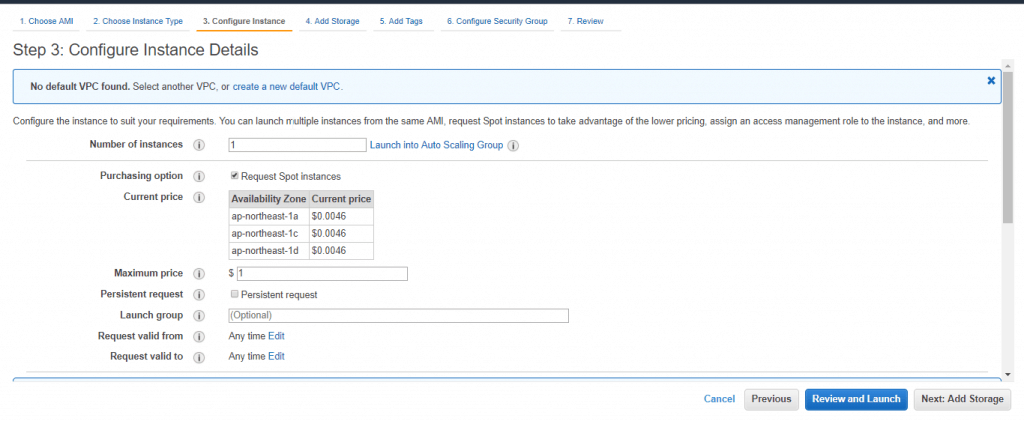The image size is (1024, 421).
Task: Click Review and Launch button
Action: [856, 399]
